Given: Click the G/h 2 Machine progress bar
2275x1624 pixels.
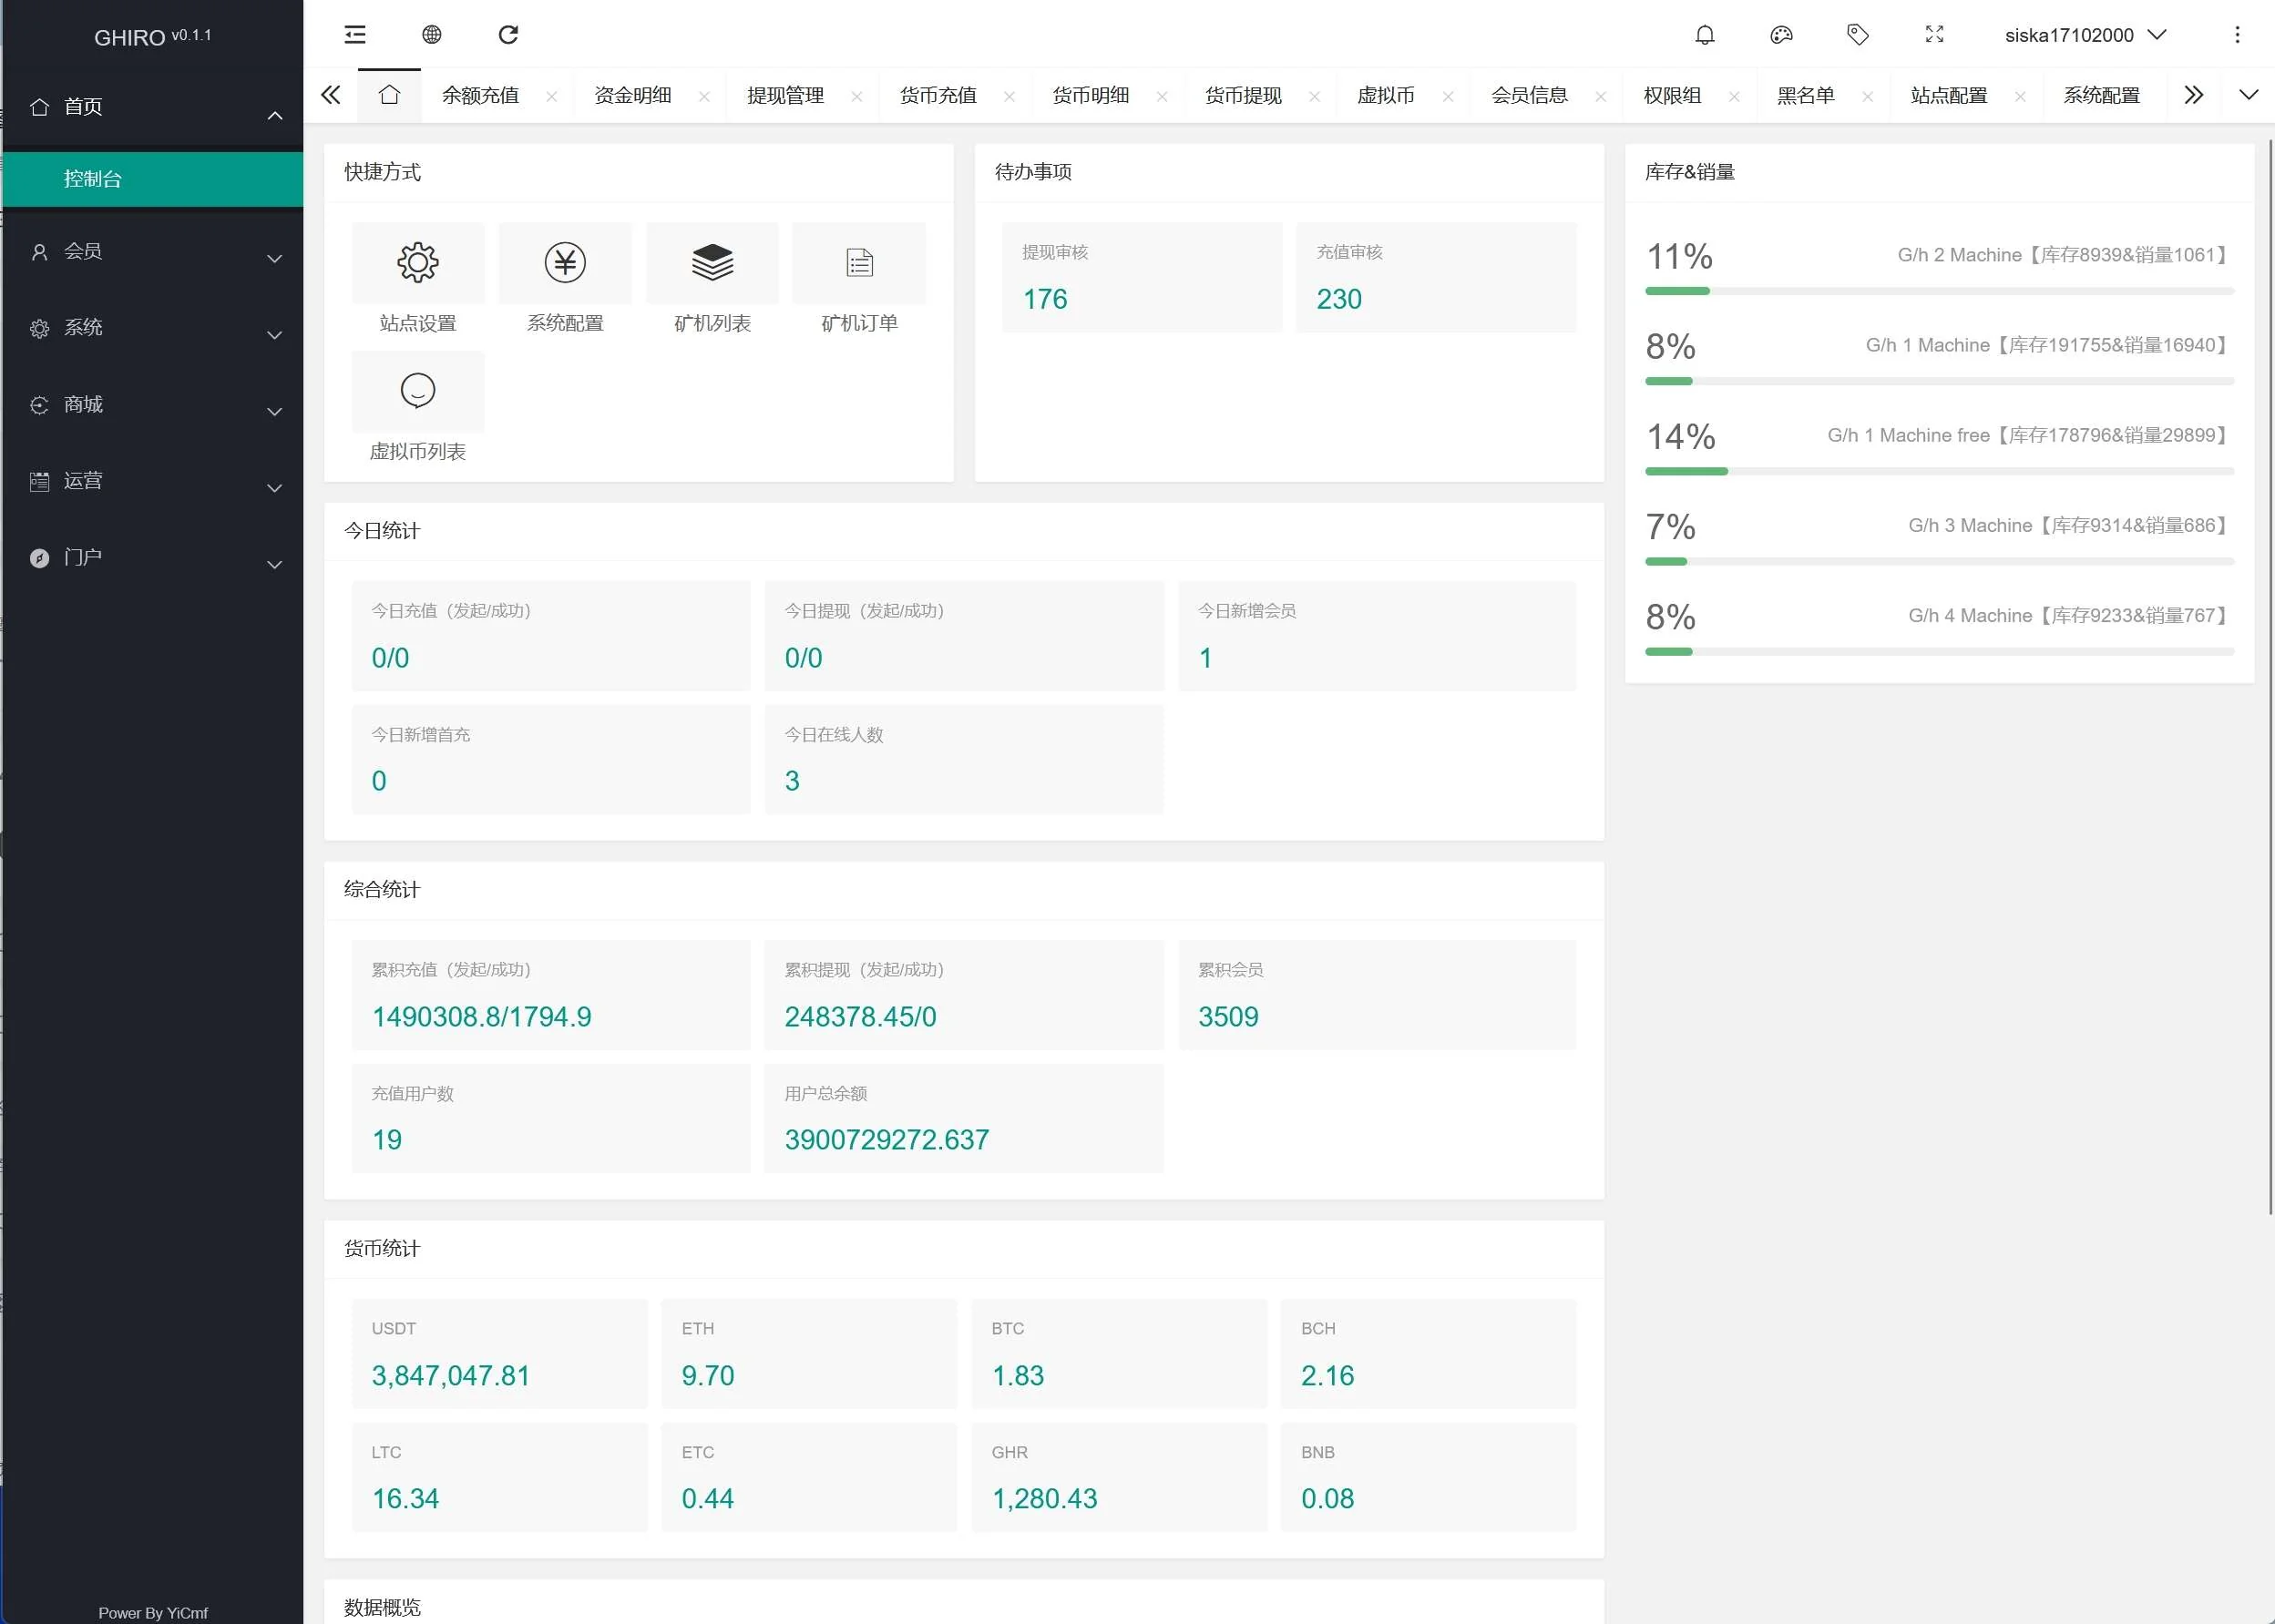Looking at the screenshot, I should coord(1938,291).
